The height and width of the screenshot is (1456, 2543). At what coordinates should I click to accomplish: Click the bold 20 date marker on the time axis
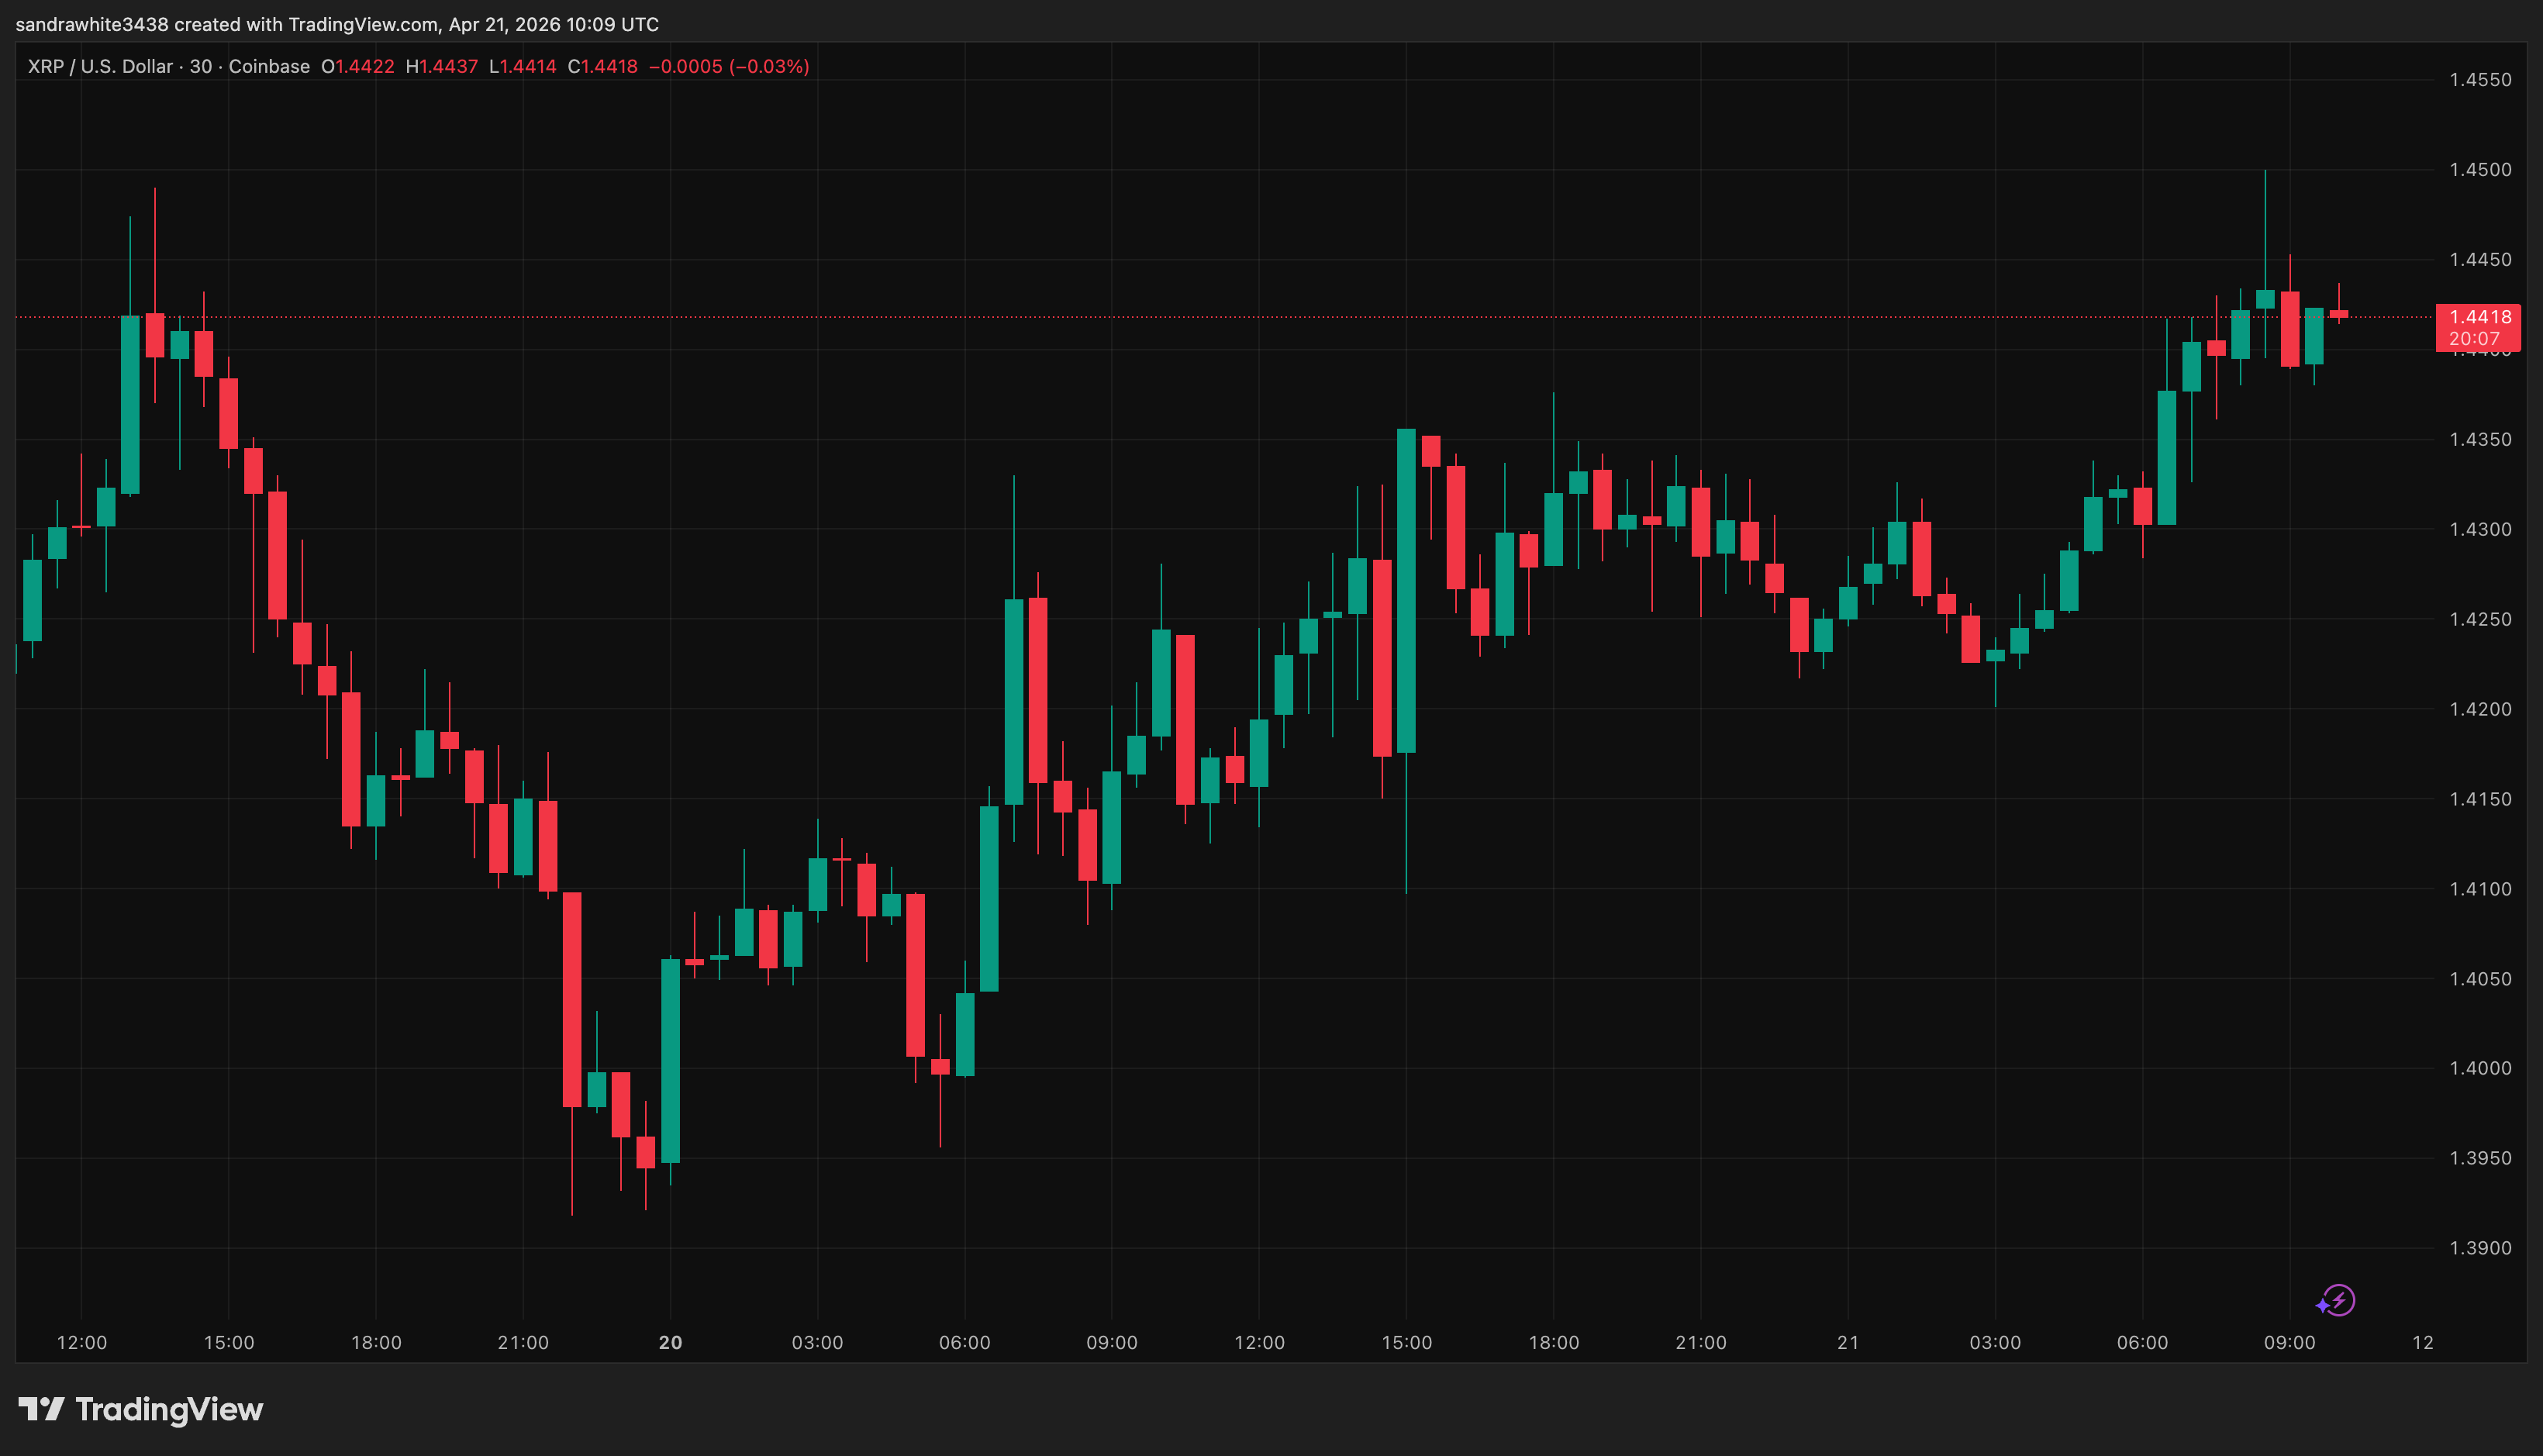[x=670, y=1342]
